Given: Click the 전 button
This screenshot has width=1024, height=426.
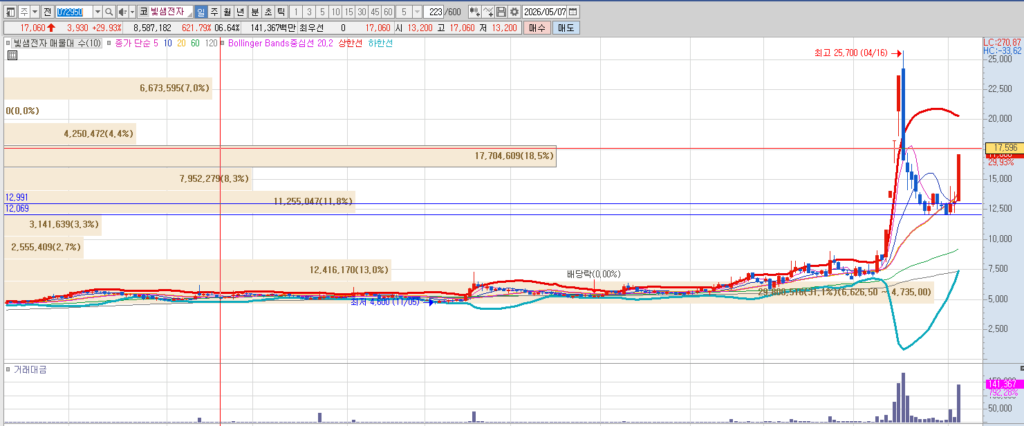Looking at the screenshot, I should click(47, 12).
